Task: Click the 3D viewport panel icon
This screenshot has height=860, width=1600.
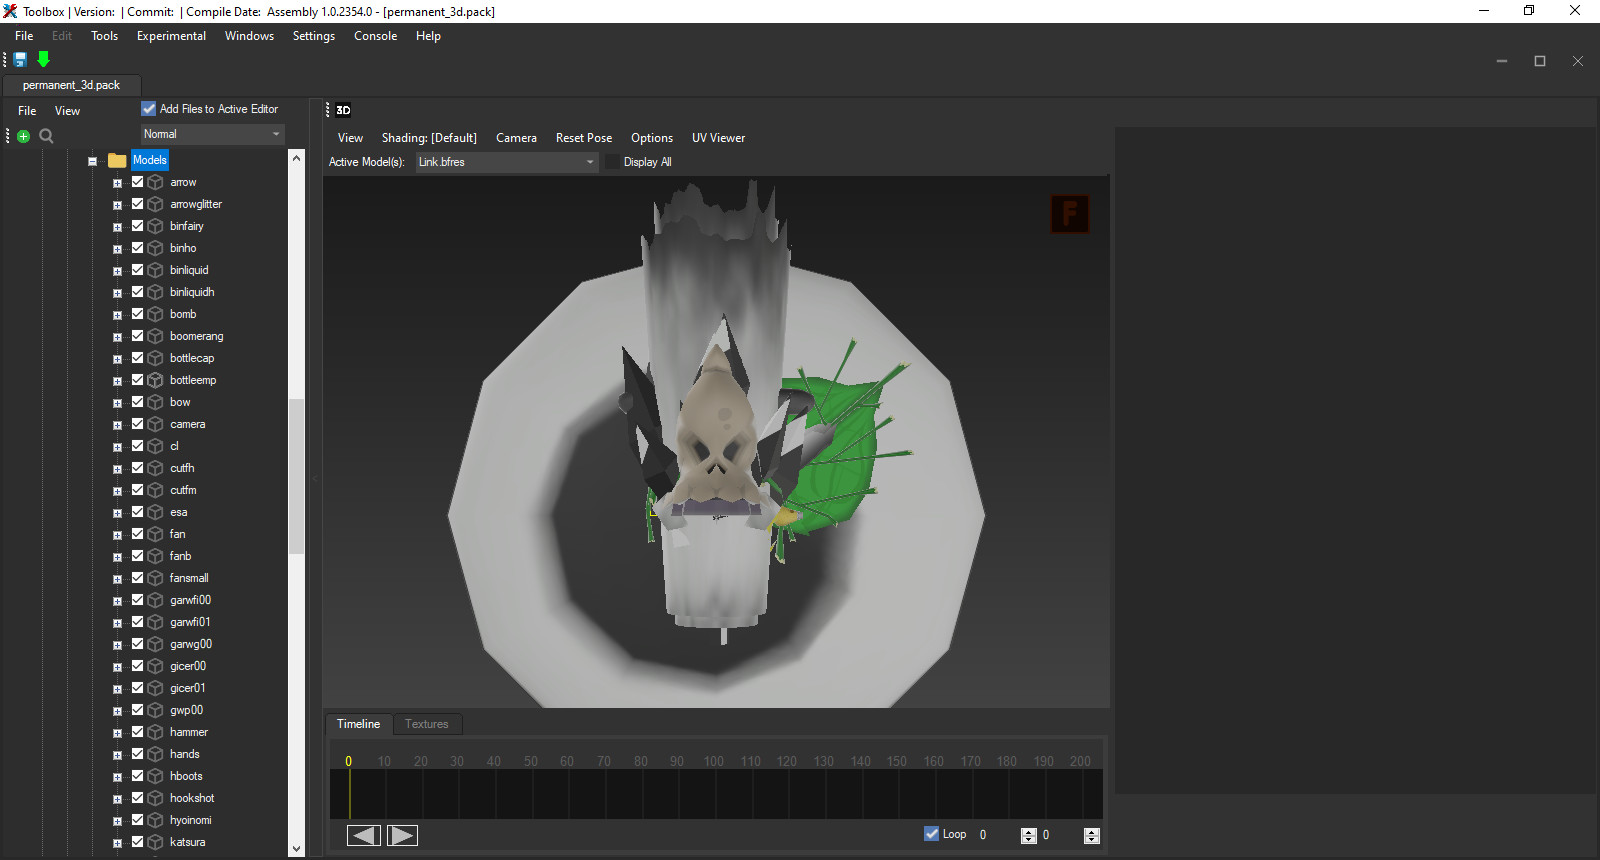Action: coord(343,110)
